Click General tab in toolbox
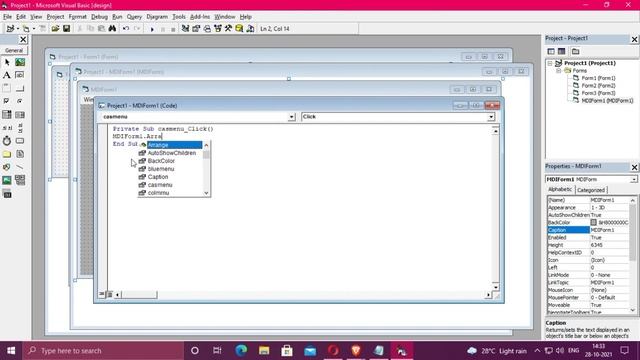 point(14,50)
